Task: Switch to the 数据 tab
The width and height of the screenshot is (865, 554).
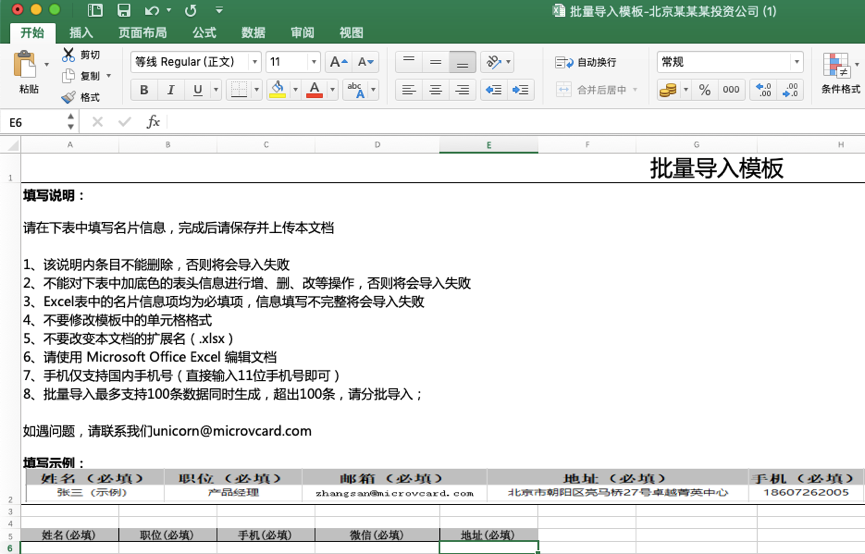Action: point(253,33)
